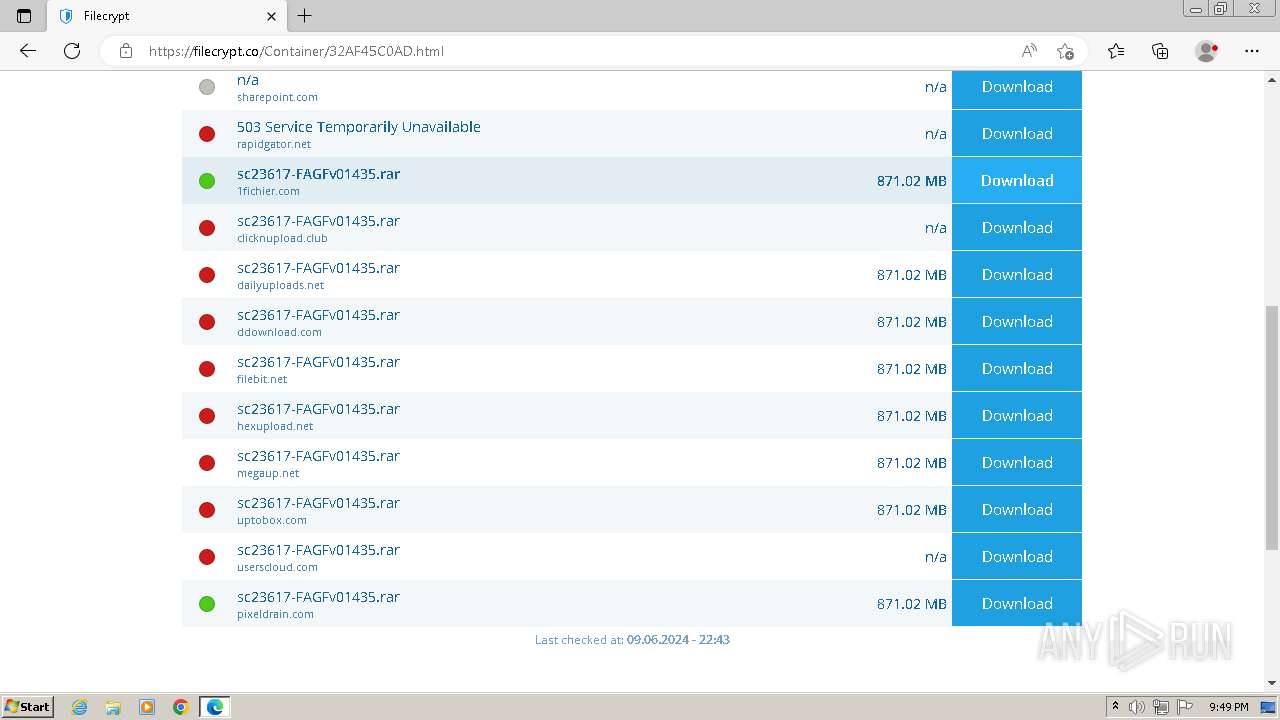Viewport: 1280px width, 720px height.
Task: Select the pixeldrain.com file name
Action: pyautogui.click(x=318, y=597)
